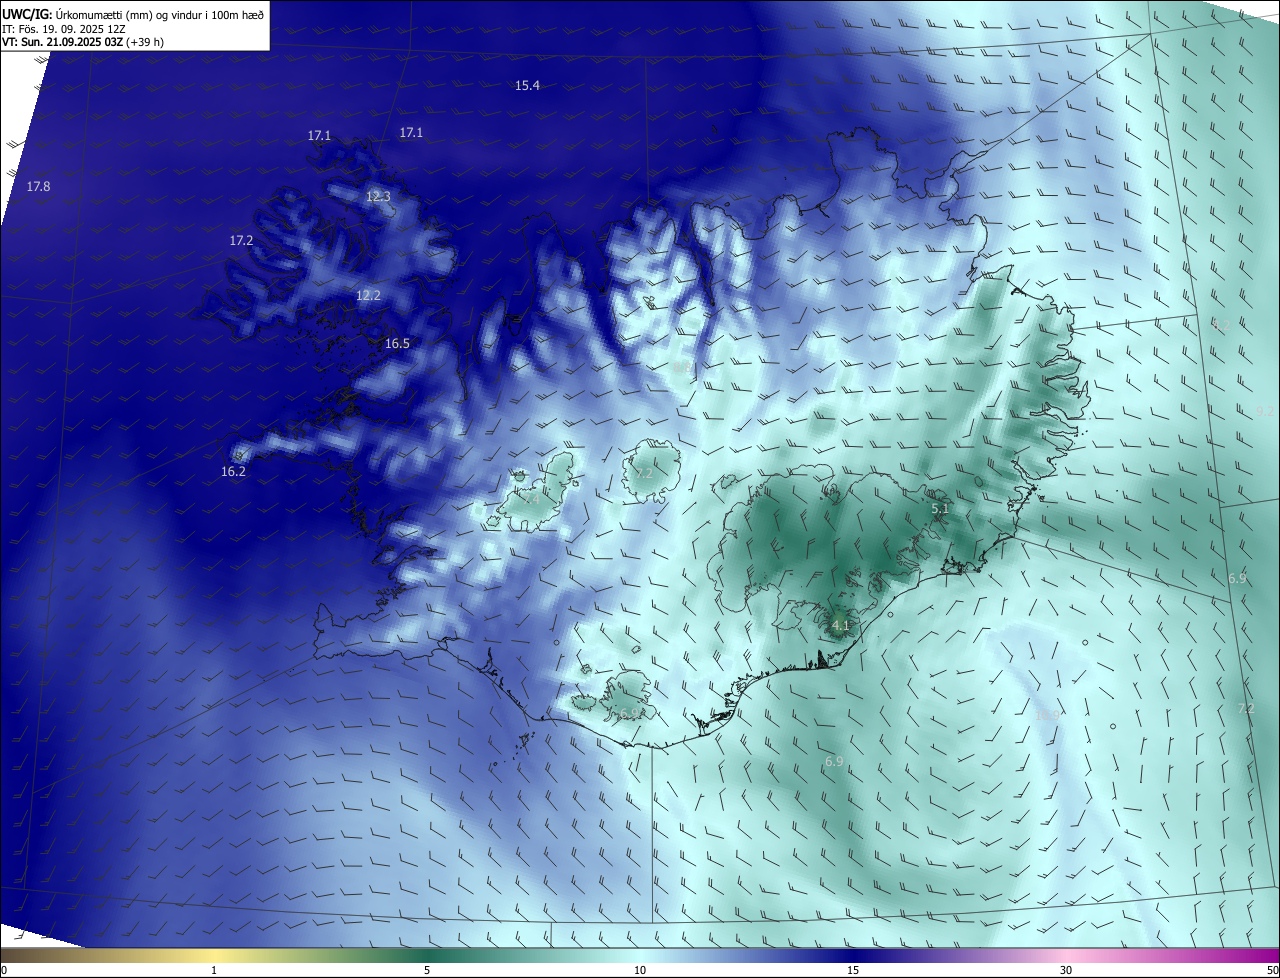Click the 15.4 value on the map
The width and height of the screenshot is (1280, 978).
(527, 86)
